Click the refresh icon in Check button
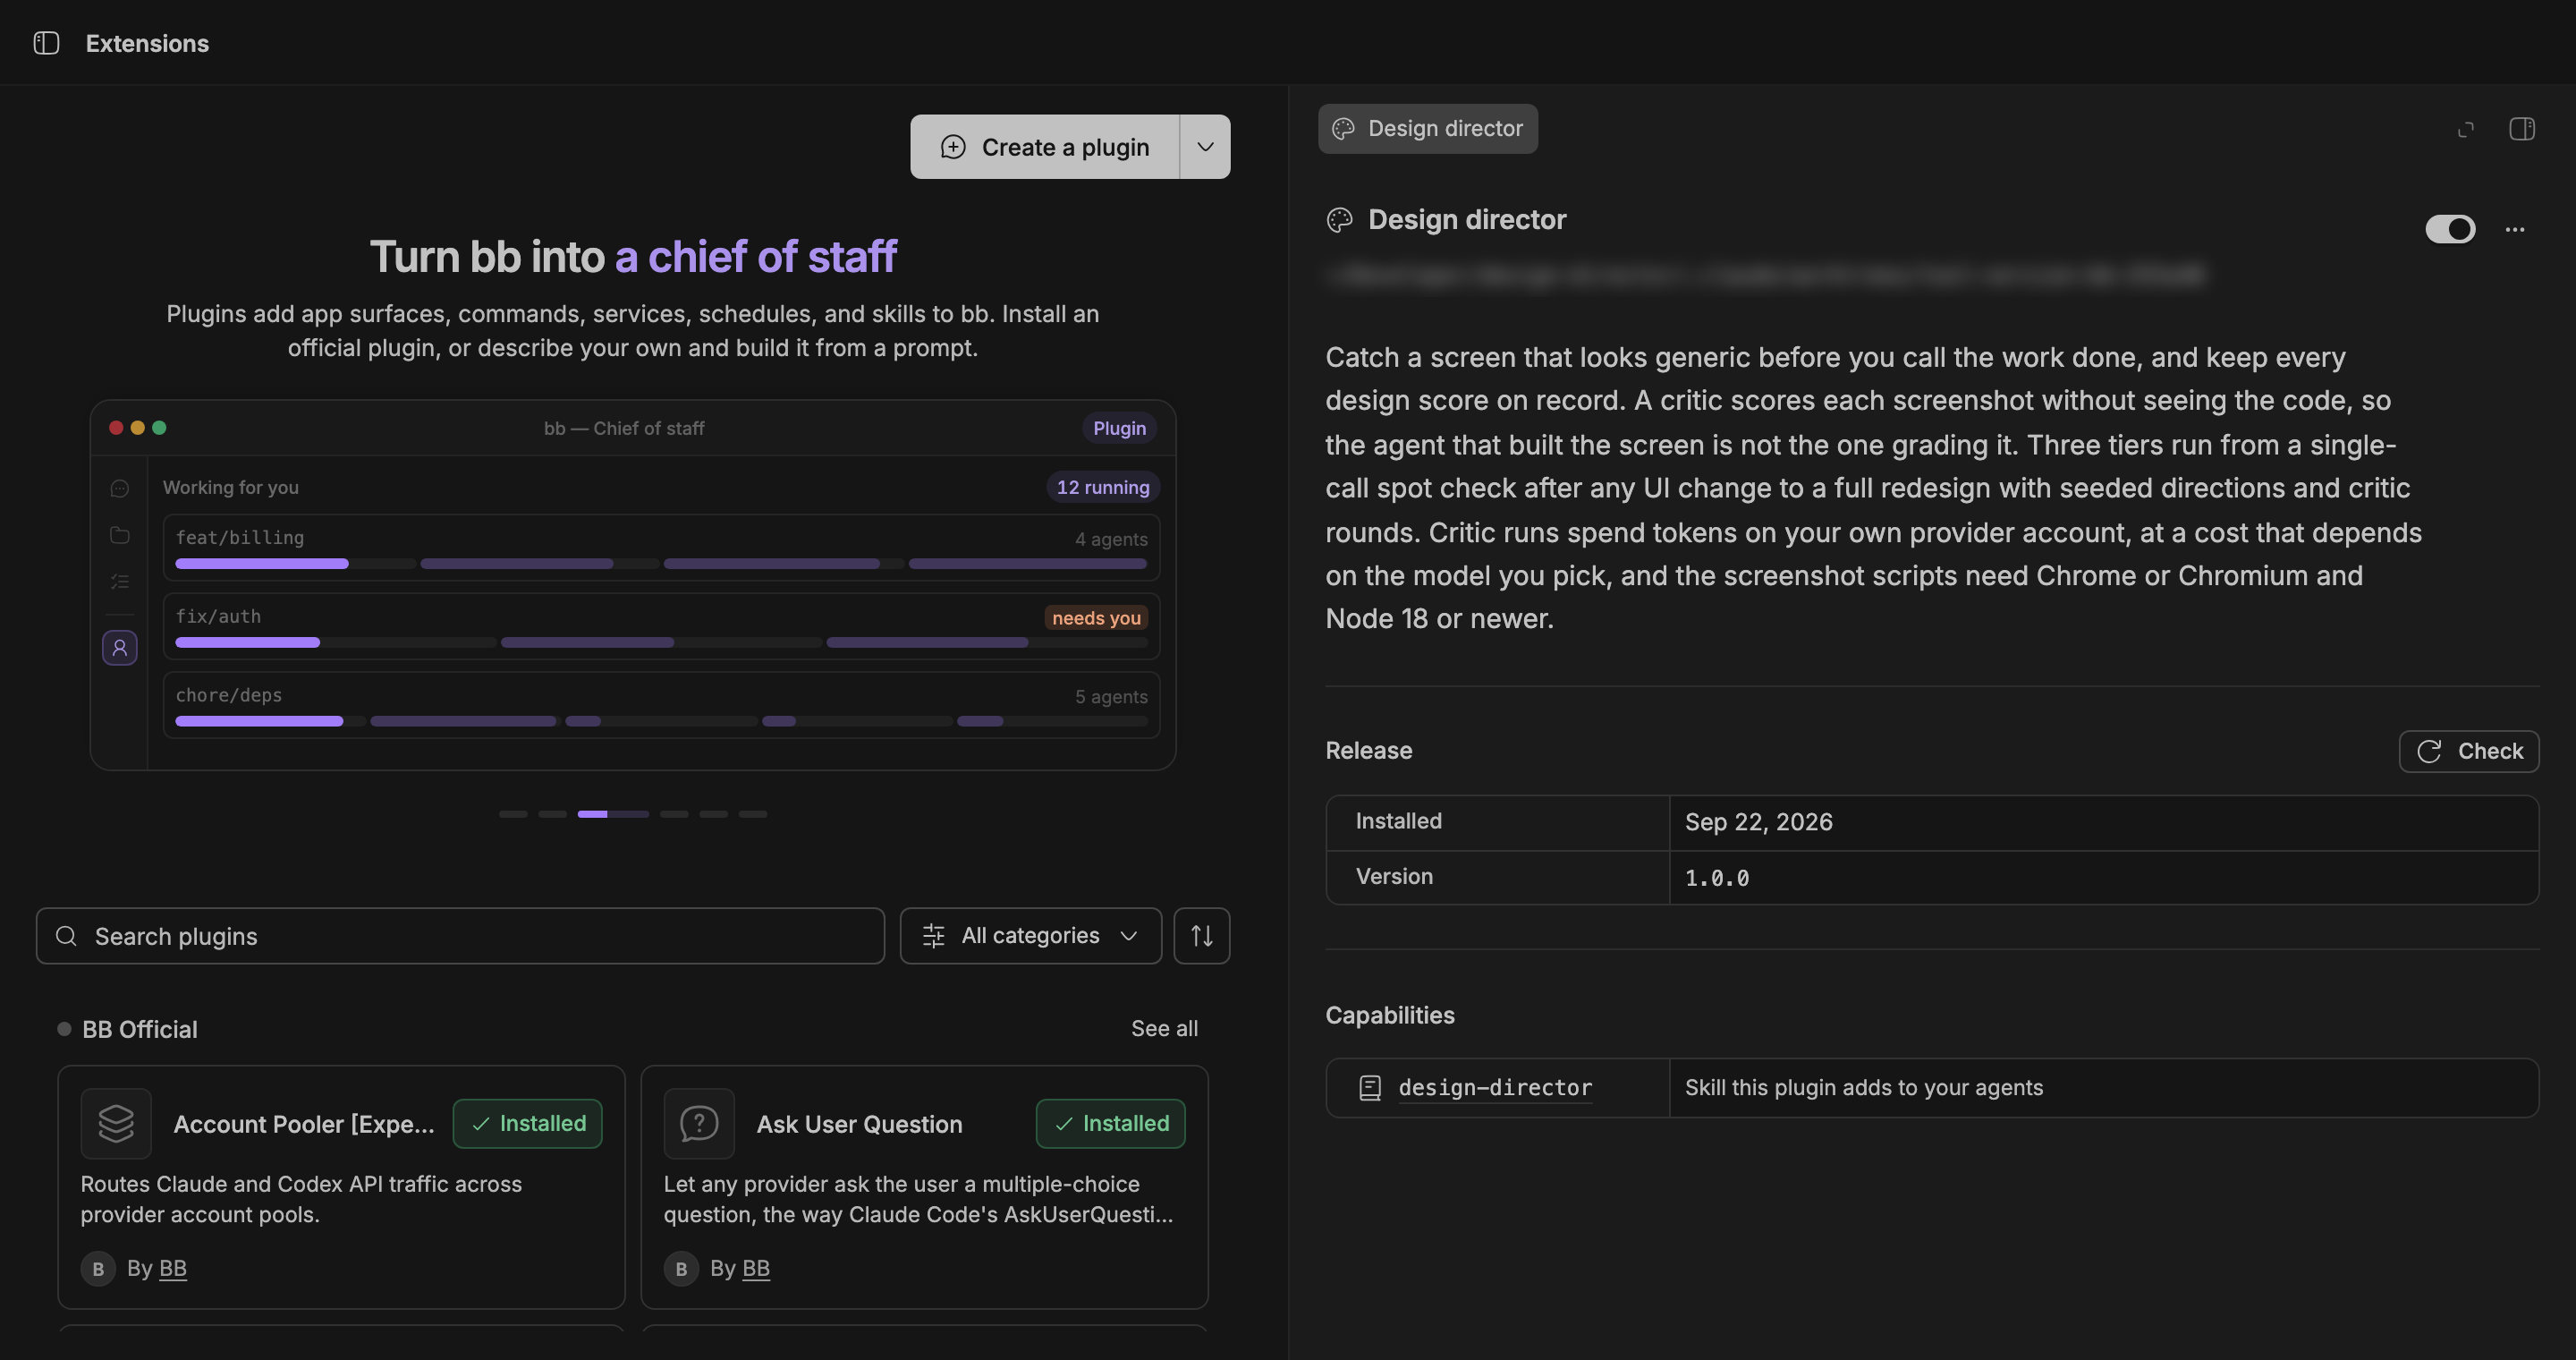 click(x=2429, y=751)
